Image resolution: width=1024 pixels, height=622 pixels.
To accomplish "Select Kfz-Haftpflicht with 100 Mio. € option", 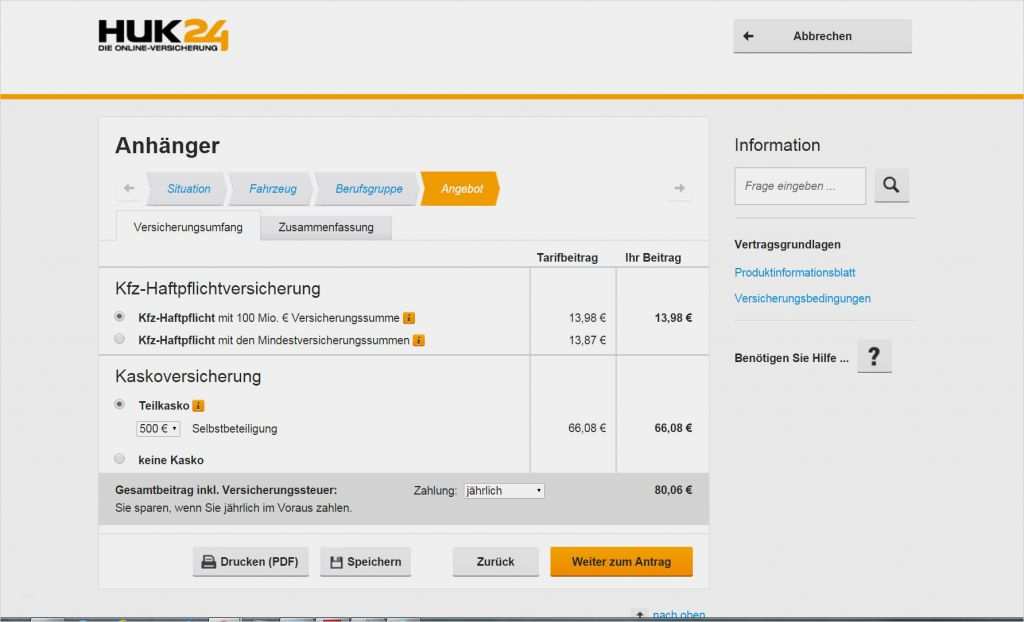I will pyautogui.click(x=120, y=317).
